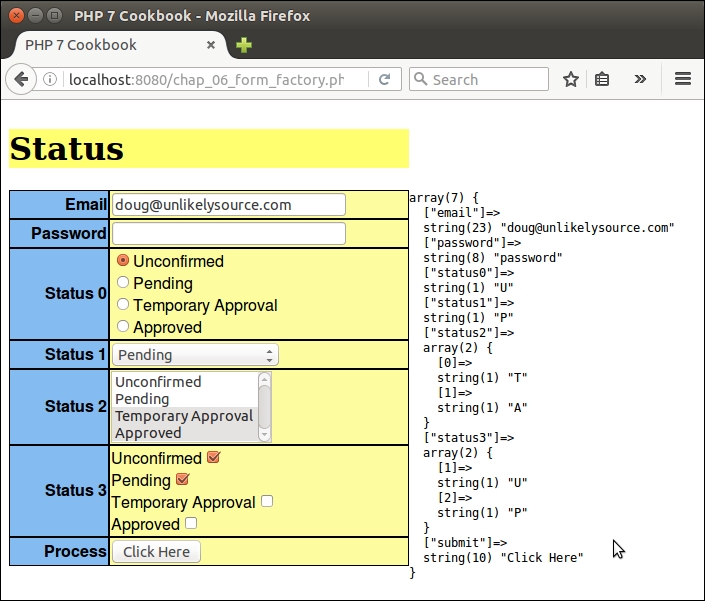
Task: Bookmark this page with the star icon
Action: tap(570, 80)
